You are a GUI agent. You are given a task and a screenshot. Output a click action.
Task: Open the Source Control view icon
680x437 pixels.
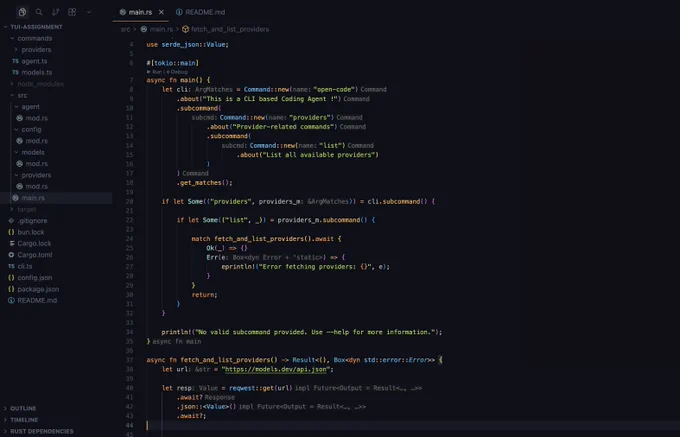56,12
